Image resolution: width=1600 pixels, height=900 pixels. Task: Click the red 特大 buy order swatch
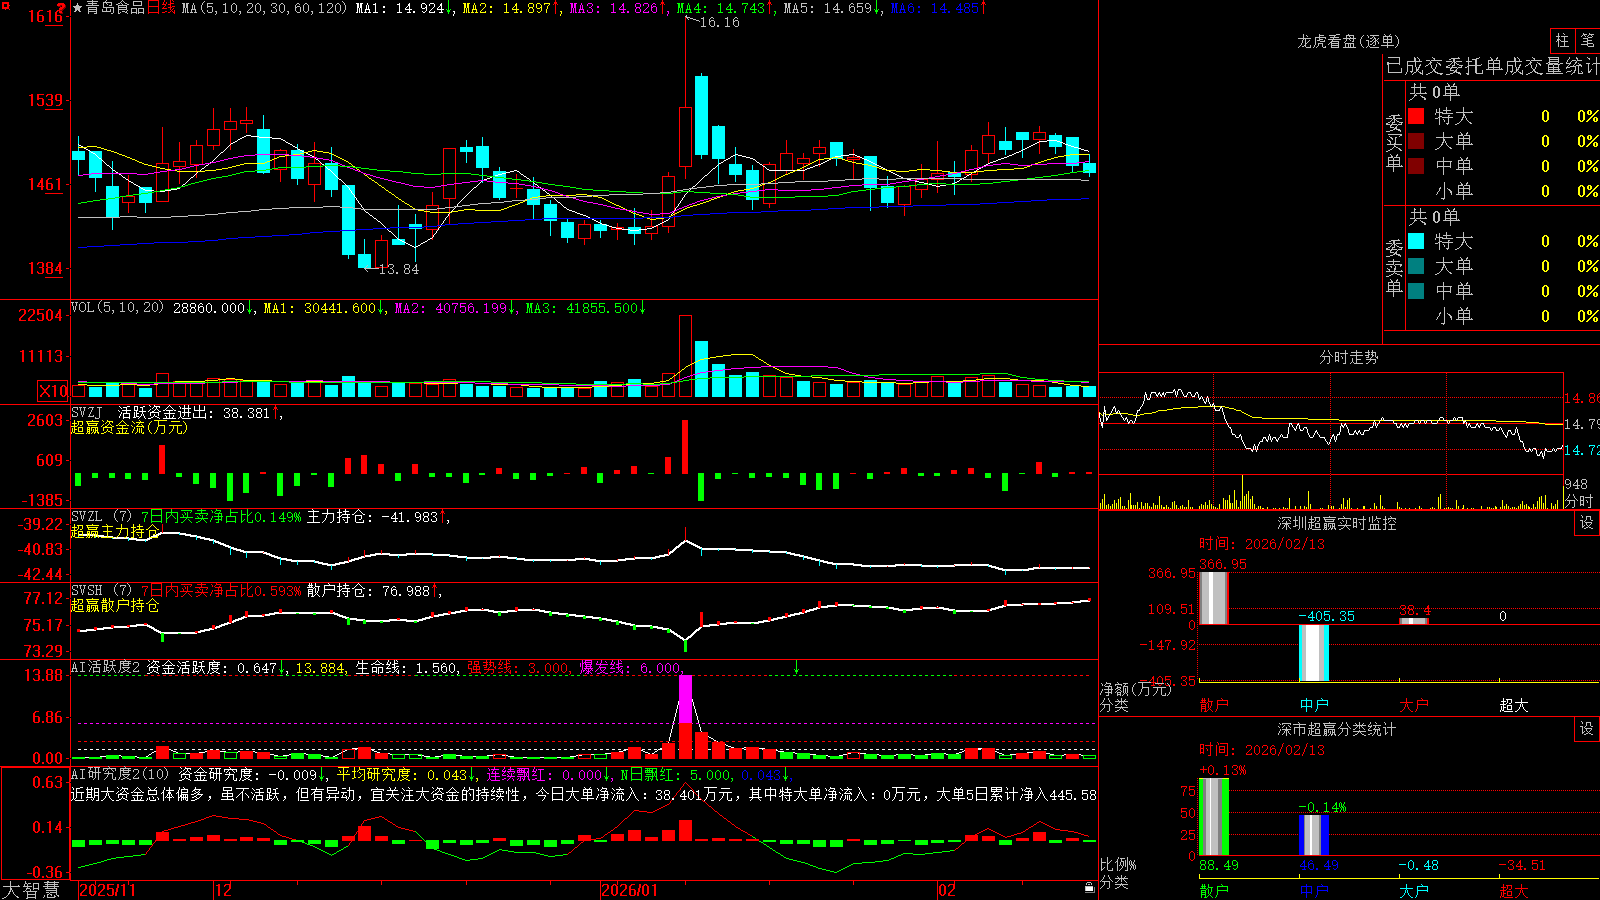(x=1416, y=116)
